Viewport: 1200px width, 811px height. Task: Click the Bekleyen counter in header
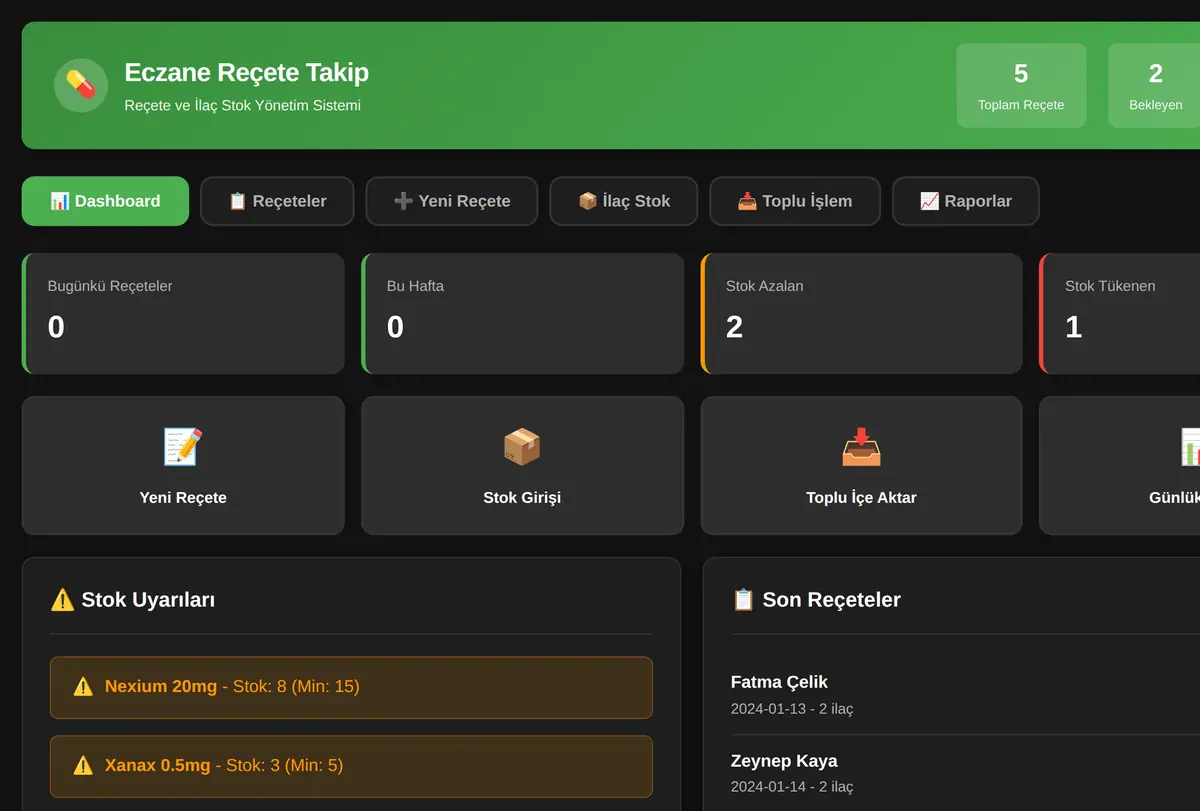click(x=1155, y=86)
